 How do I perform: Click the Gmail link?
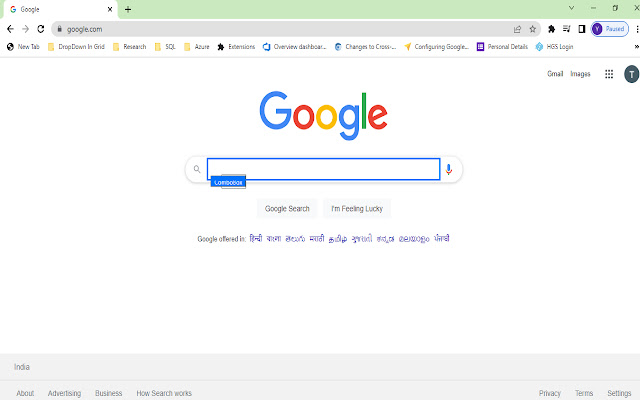tap(555, 74)
